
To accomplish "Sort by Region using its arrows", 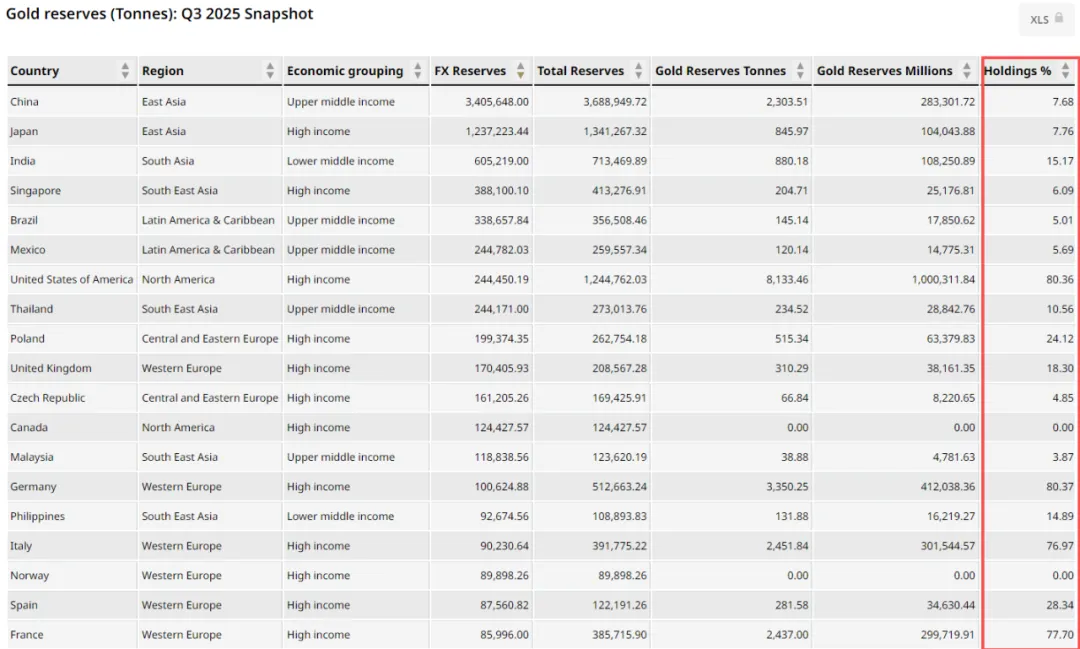I will [270, 70].
